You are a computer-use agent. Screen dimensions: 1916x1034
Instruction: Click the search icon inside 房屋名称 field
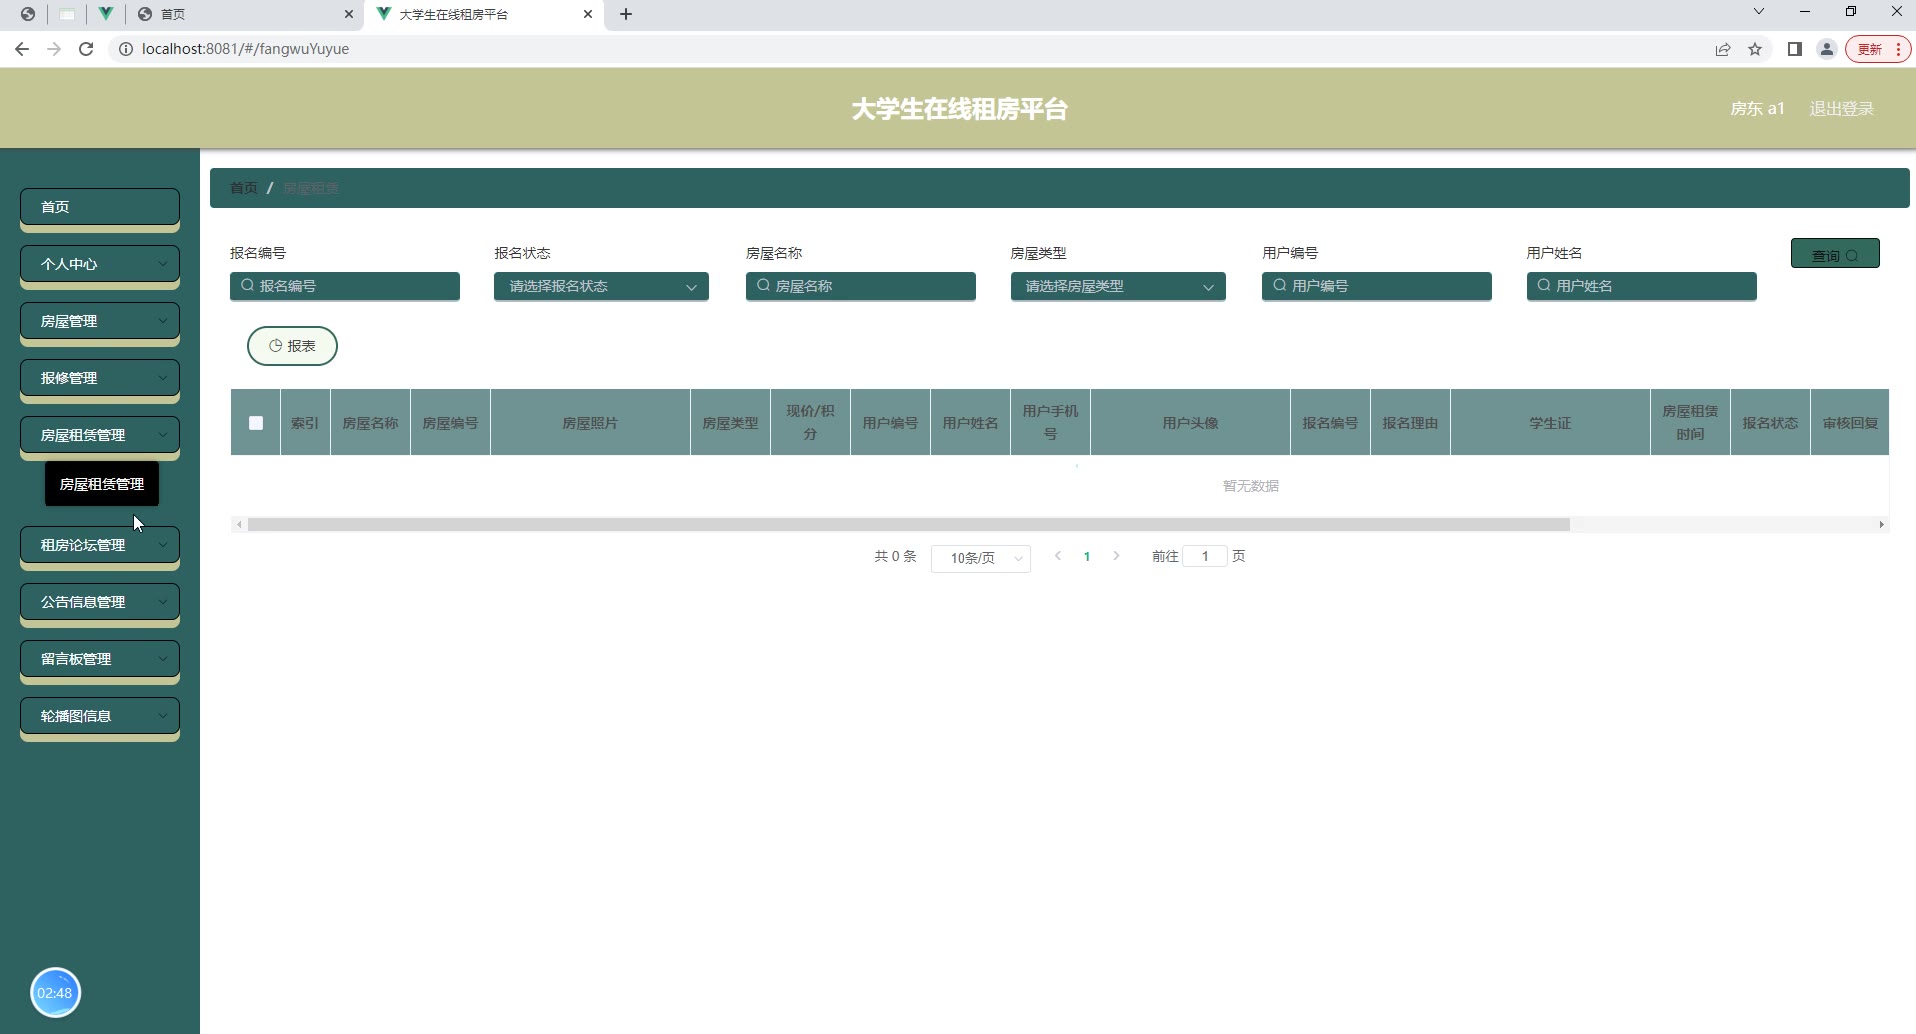point(763,286)
